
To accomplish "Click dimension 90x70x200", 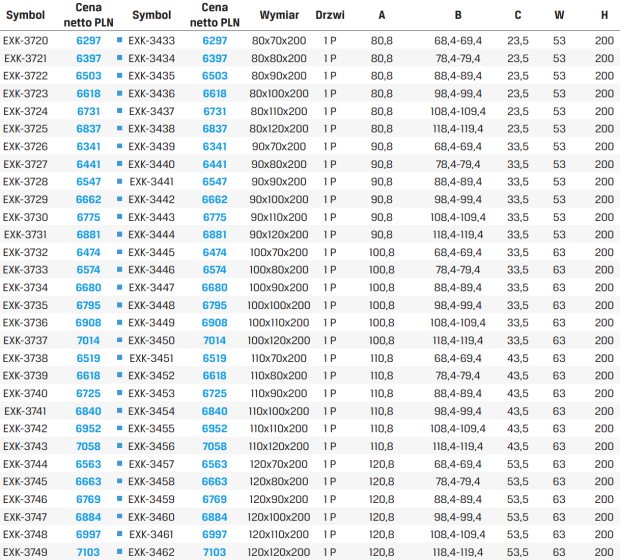I will (279, 147).
